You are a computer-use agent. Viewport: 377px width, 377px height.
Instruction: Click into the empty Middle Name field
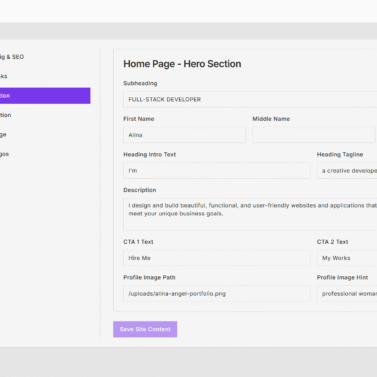(313, 135)
